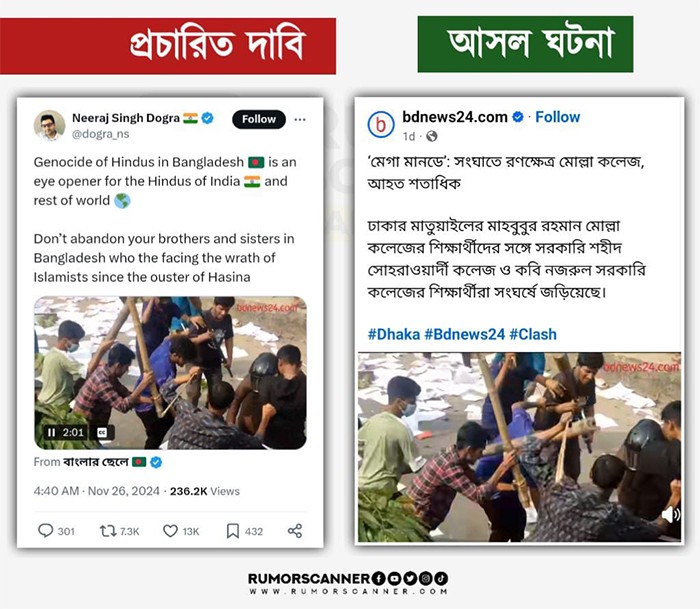Viewport: 700px width, 609px height.
Task: Open the three-dot more options menu
Action: click(300, 119)
